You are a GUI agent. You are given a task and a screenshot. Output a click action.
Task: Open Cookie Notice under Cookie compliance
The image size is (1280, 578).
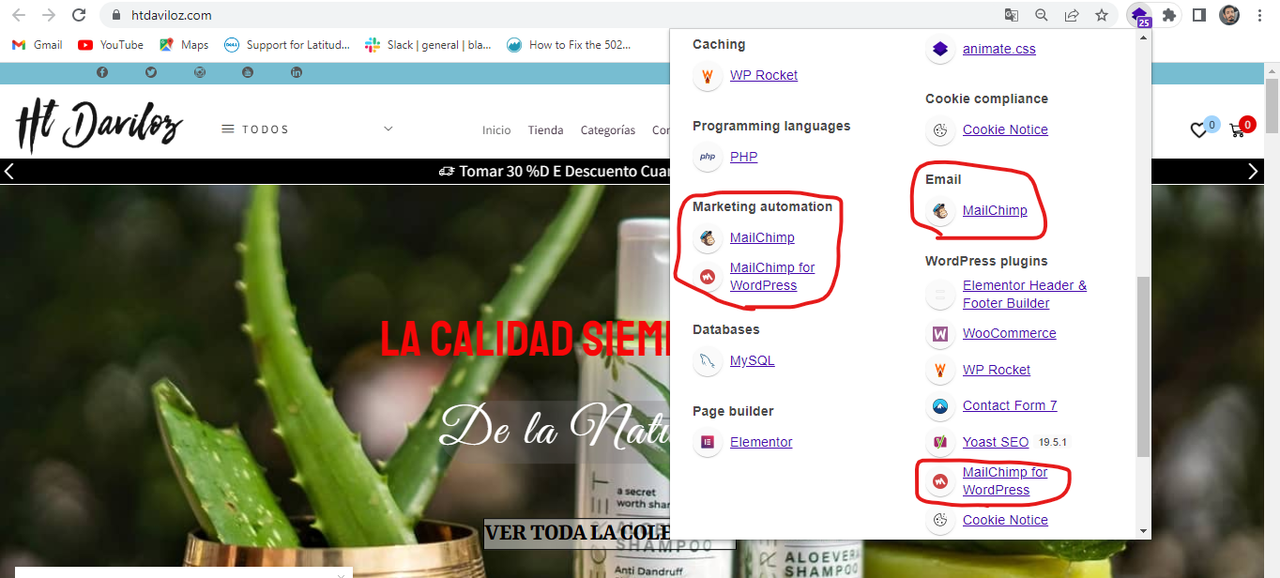point(1005,130)
